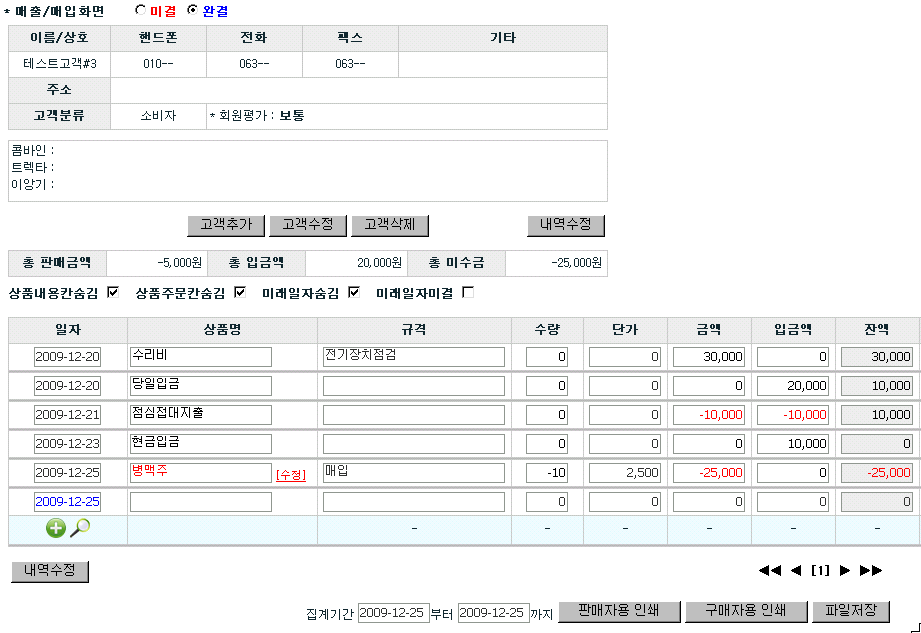Select the 완결 radio button

click(193, 11)
